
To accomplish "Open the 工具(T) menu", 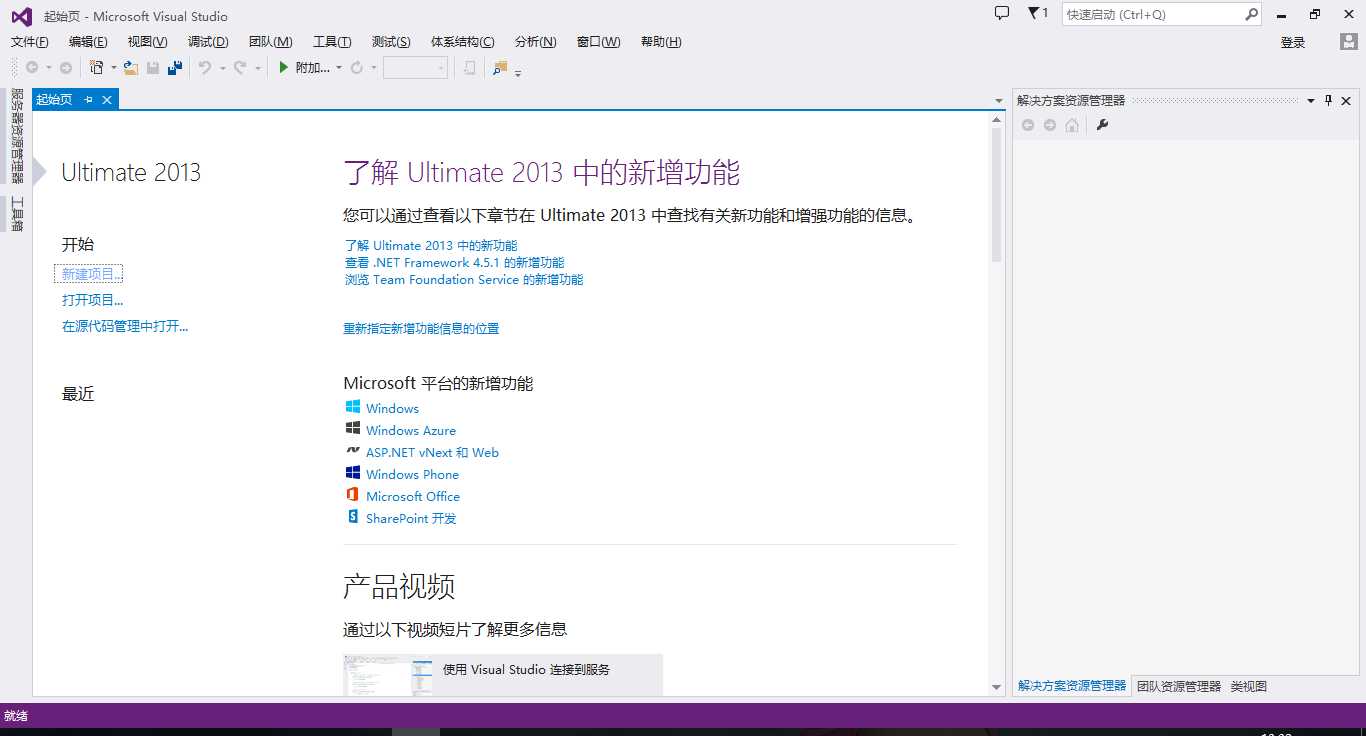I will tap(332, 41).
